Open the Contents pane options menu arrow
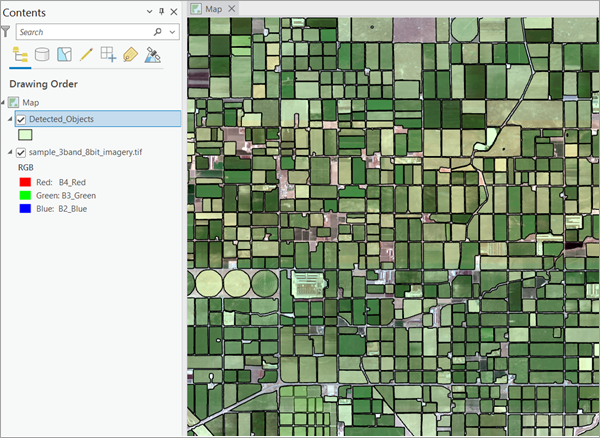 [x=149, y=10]
